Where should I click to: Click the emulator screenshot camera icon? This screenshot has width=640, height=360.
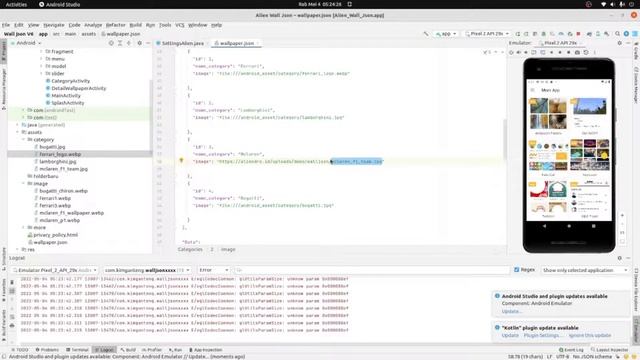[x=577, y=53]
